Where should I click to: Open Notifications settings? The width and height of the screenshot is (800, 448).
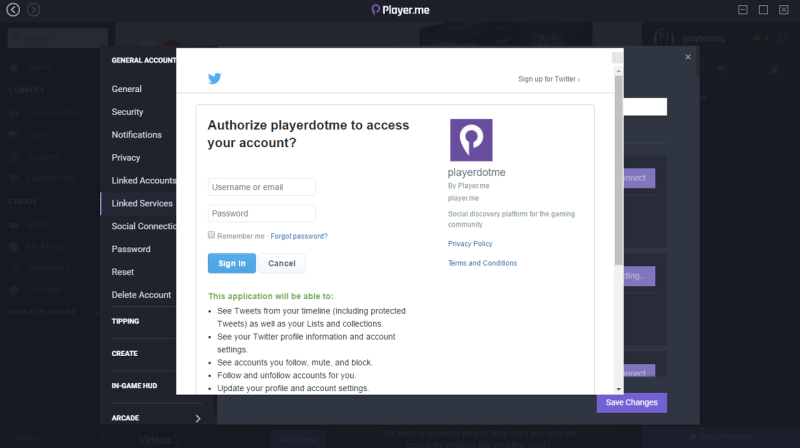click(137, 135)
